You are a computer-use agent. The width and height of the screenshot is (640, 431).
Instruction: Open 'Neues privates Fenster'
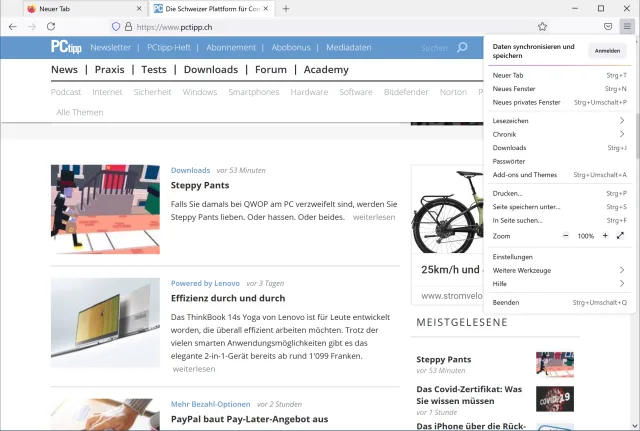coord(559,102)
